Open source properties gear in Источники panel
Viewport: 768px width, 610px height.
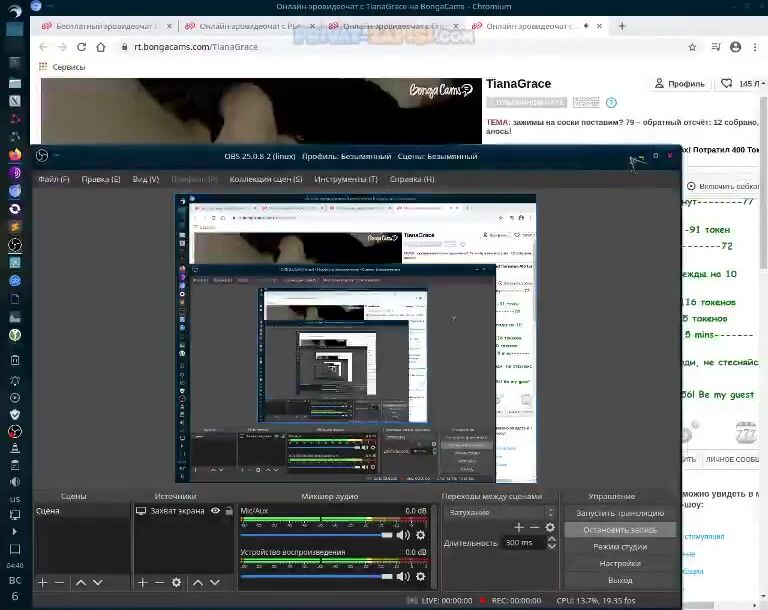pyautogui.click(x=176, y=582)
